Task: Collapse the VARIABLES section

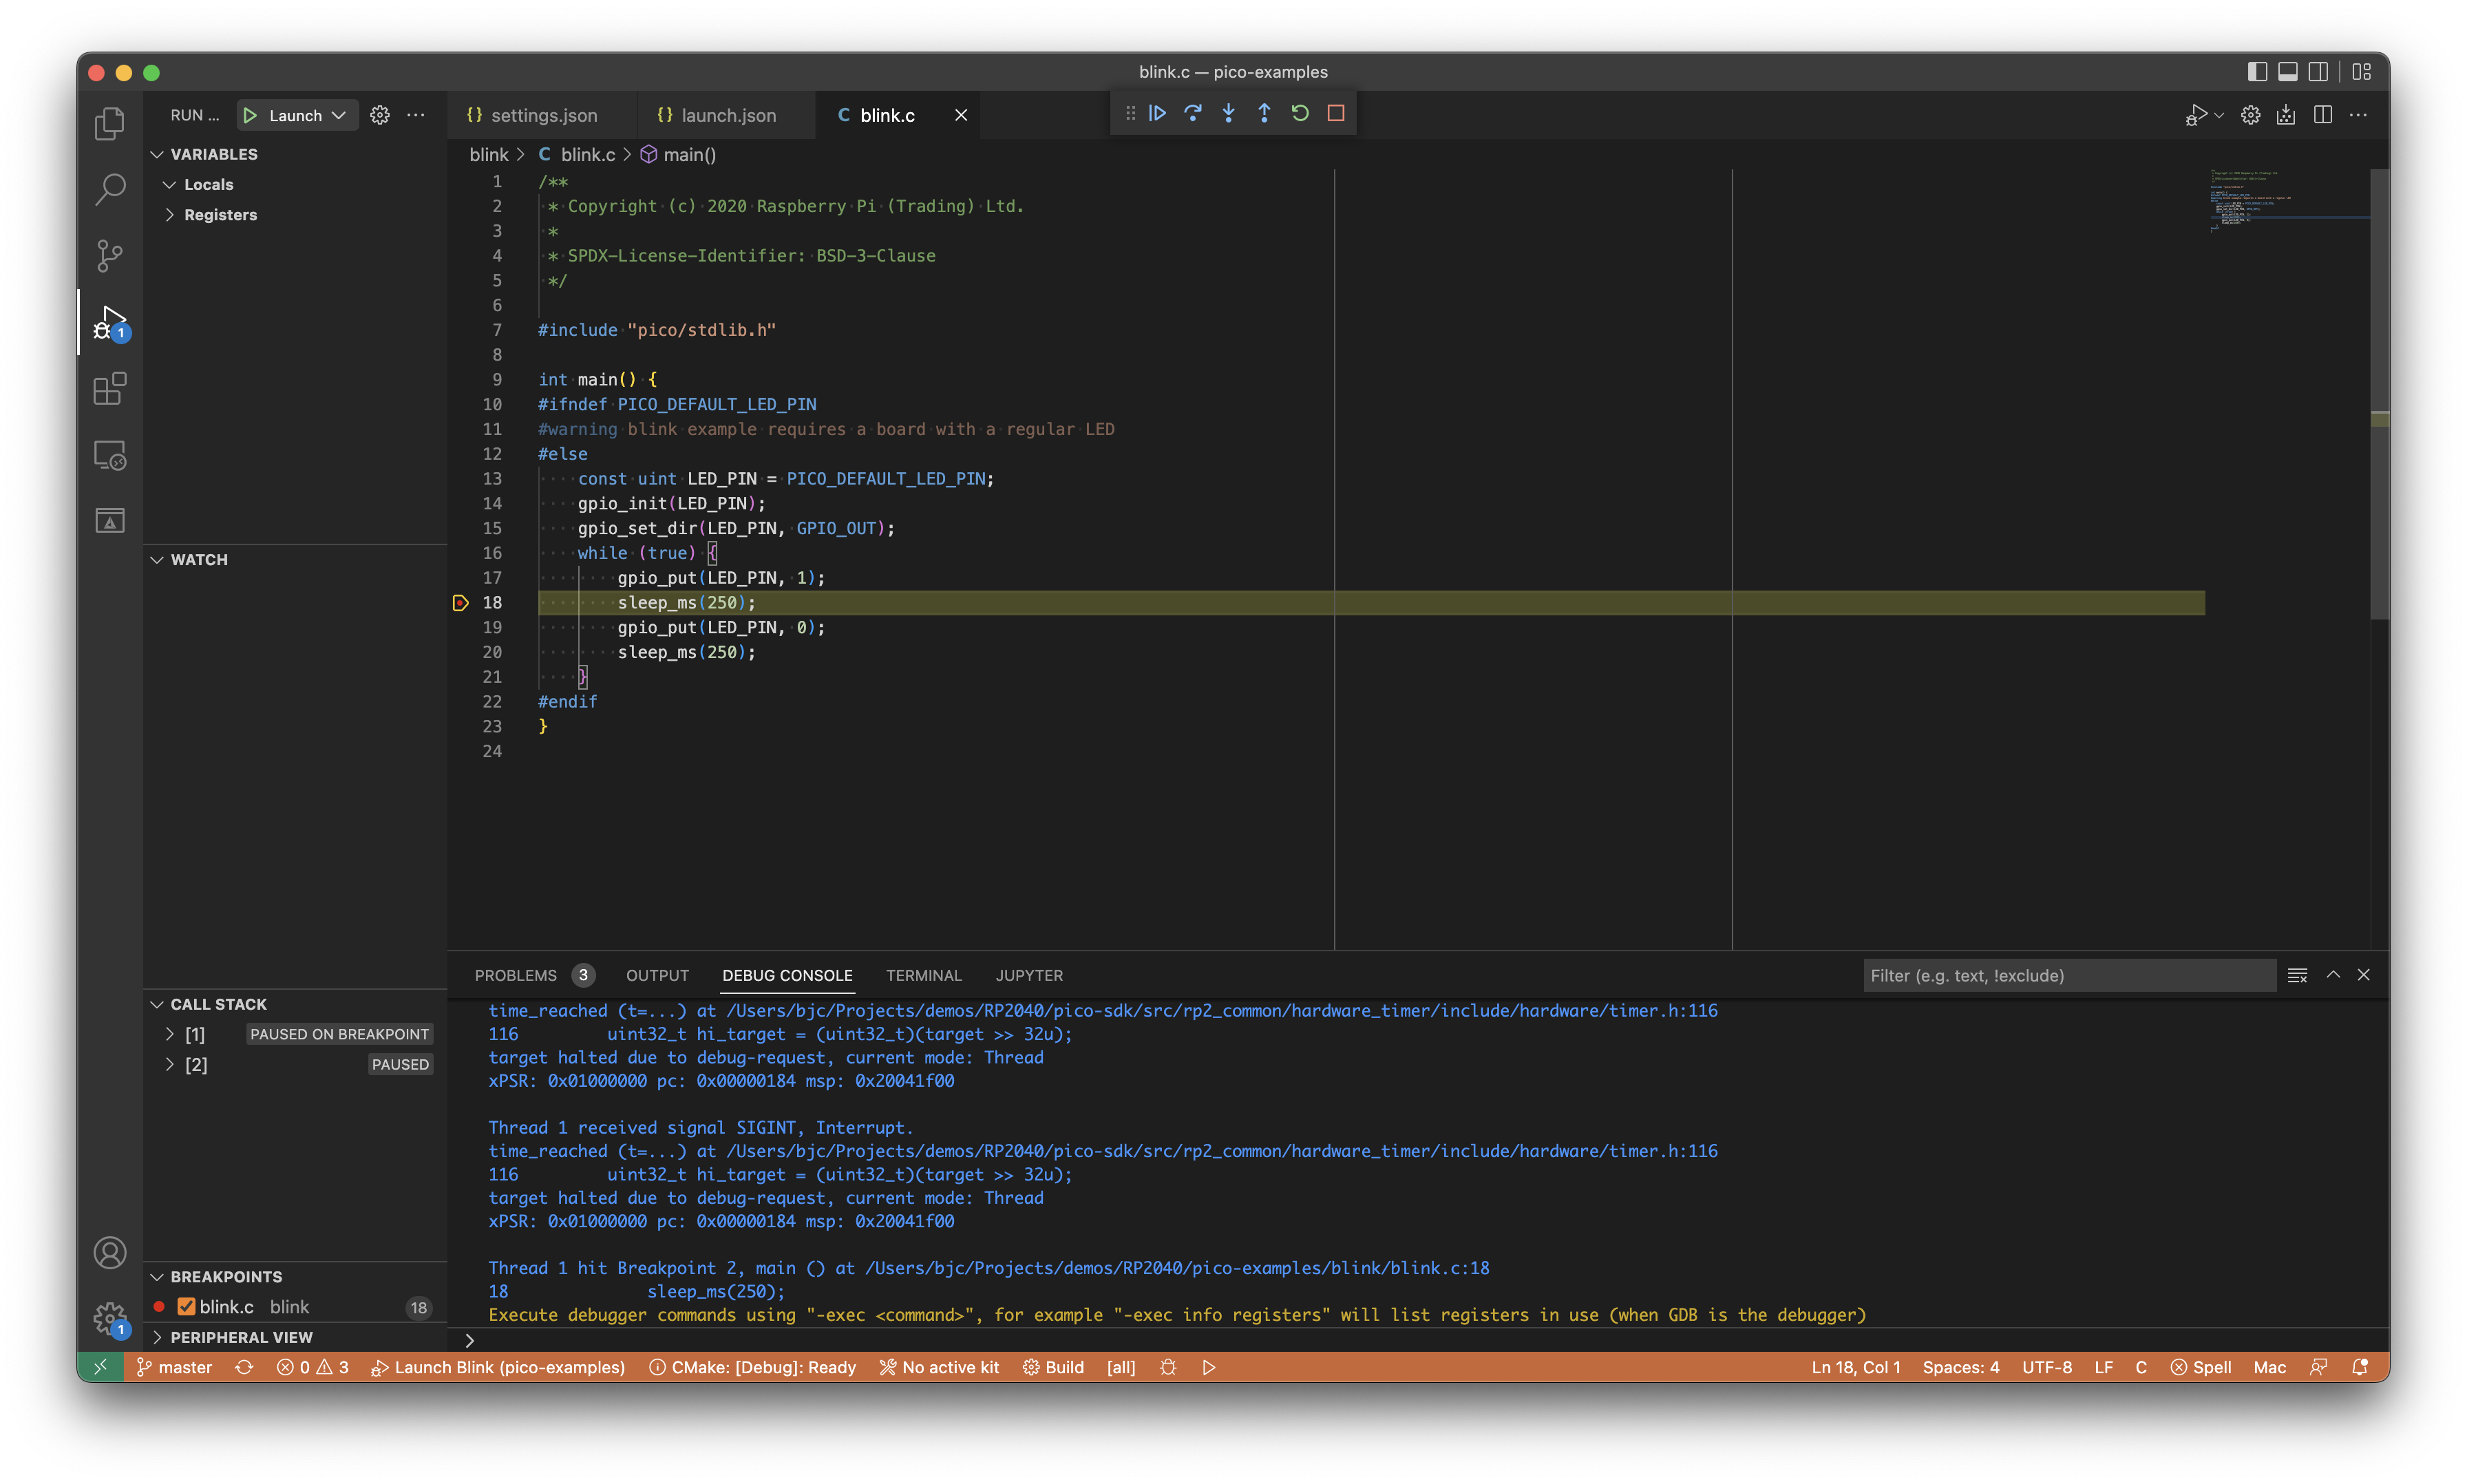Action: point(157,154)
